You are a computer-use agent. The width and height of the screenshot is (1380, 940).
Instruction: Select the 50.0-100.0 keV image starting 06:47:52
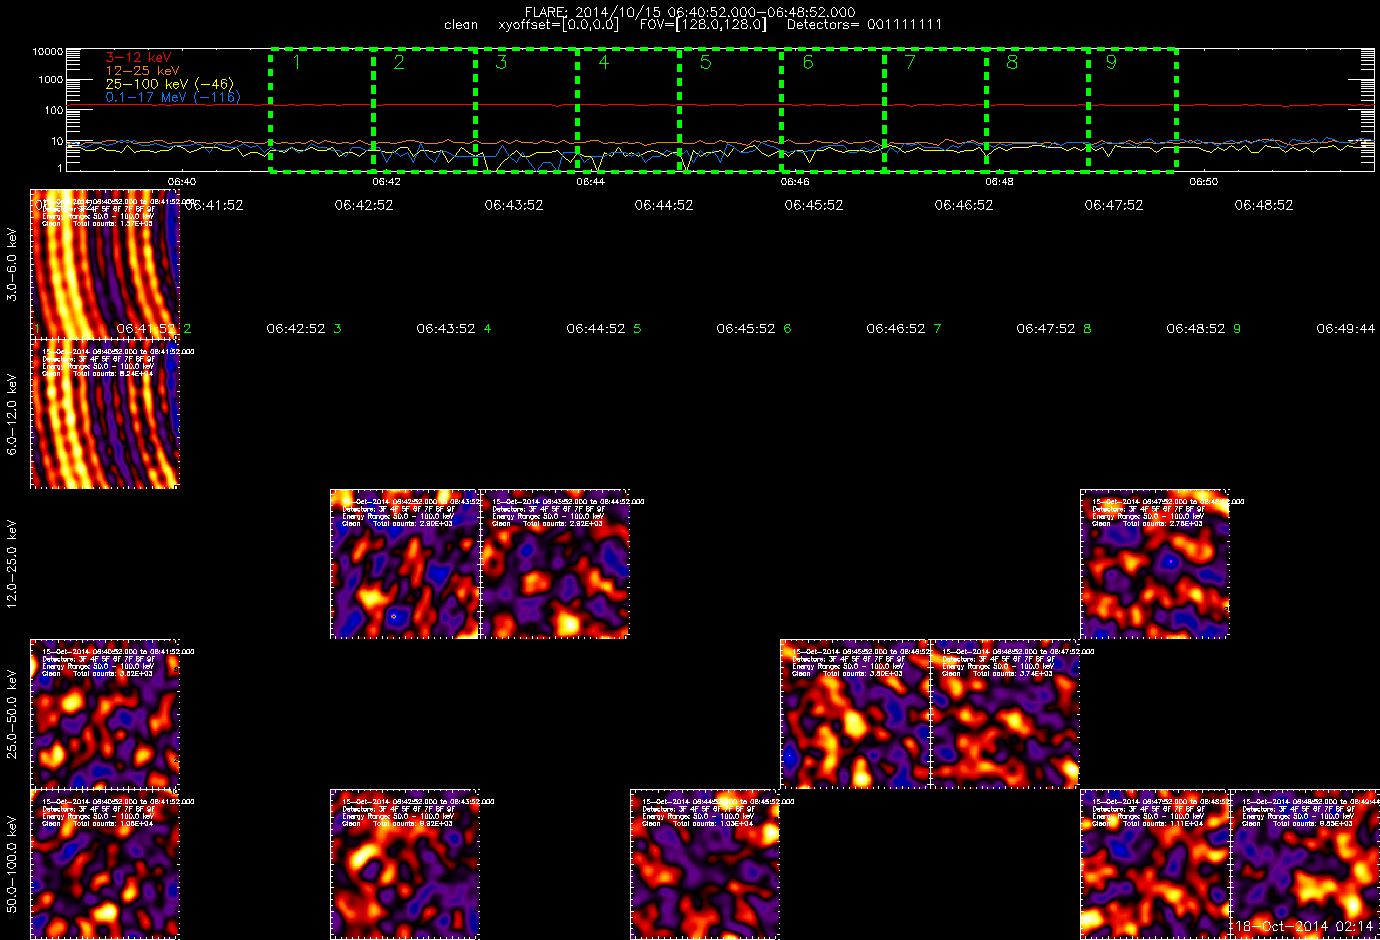[1155, 864]
